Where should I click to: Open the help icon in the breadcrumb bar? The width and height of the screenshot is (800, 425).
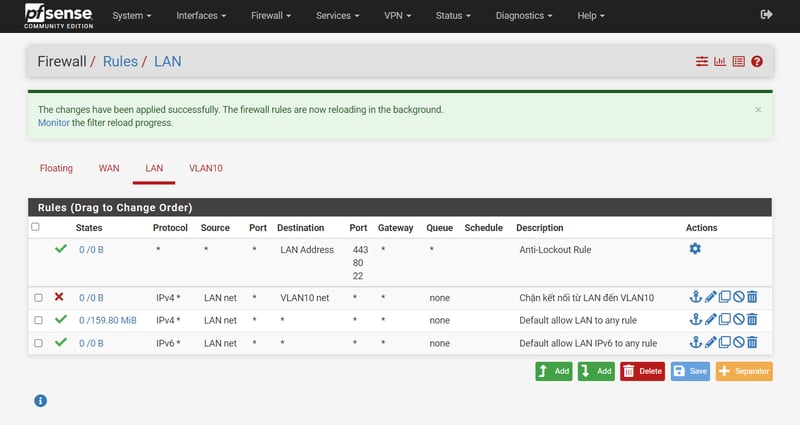(757, 62)
